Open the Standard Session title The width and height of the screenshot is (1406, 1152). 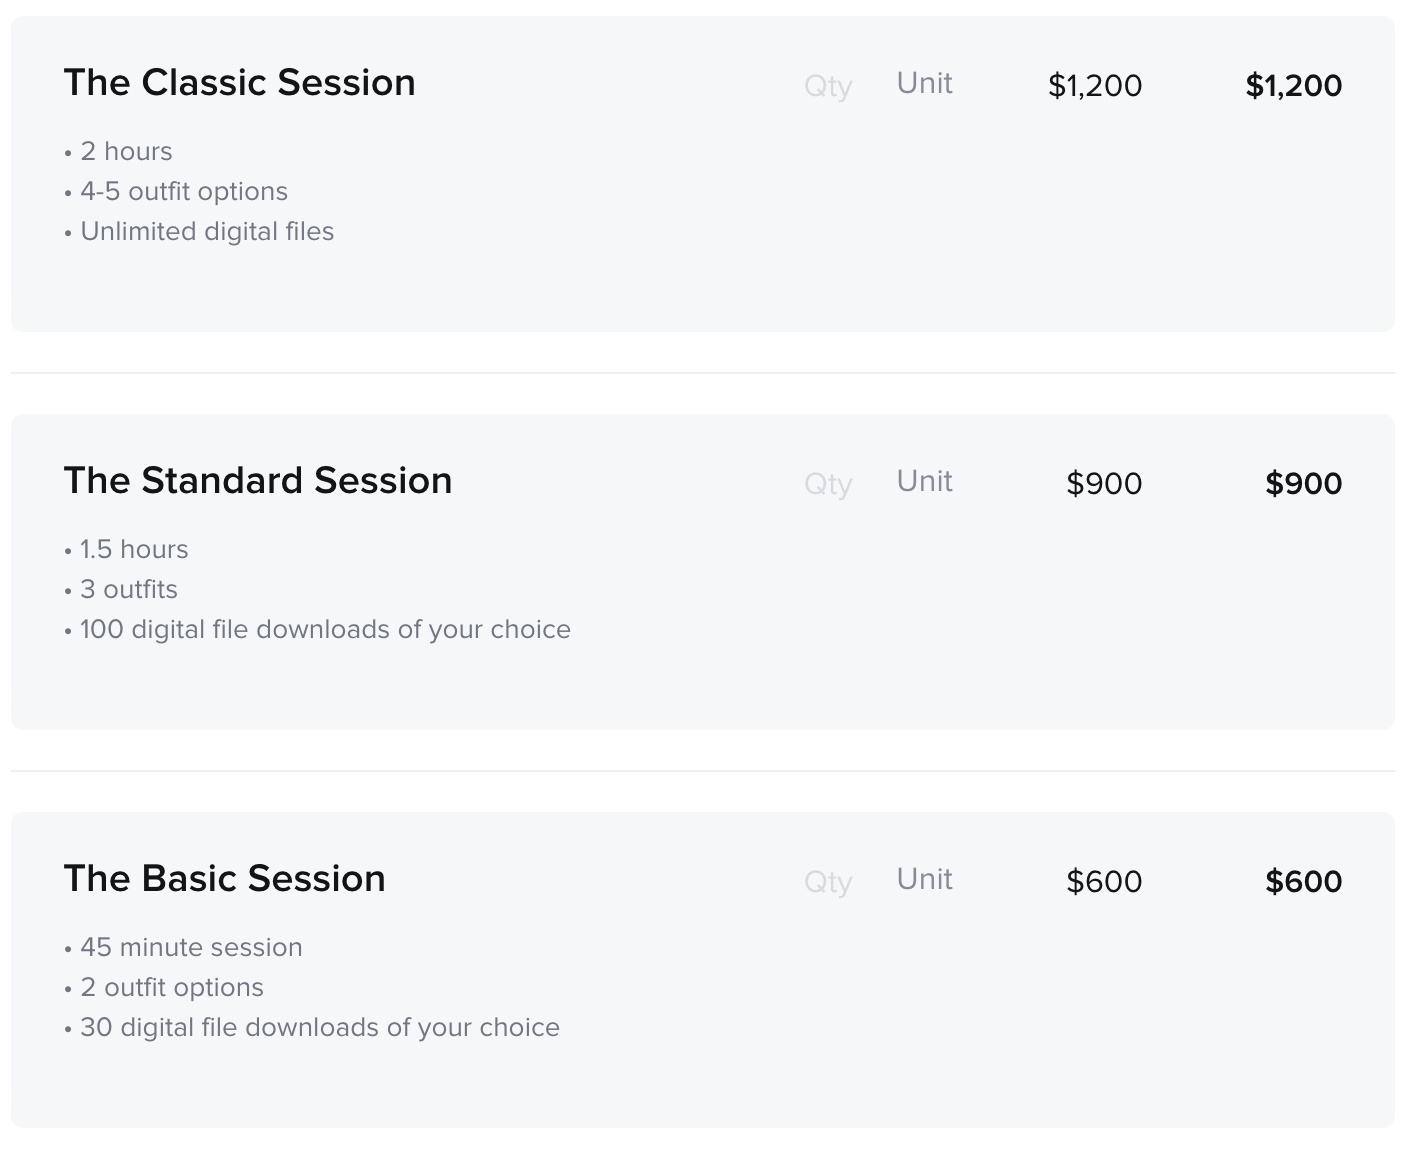[257, 481]
